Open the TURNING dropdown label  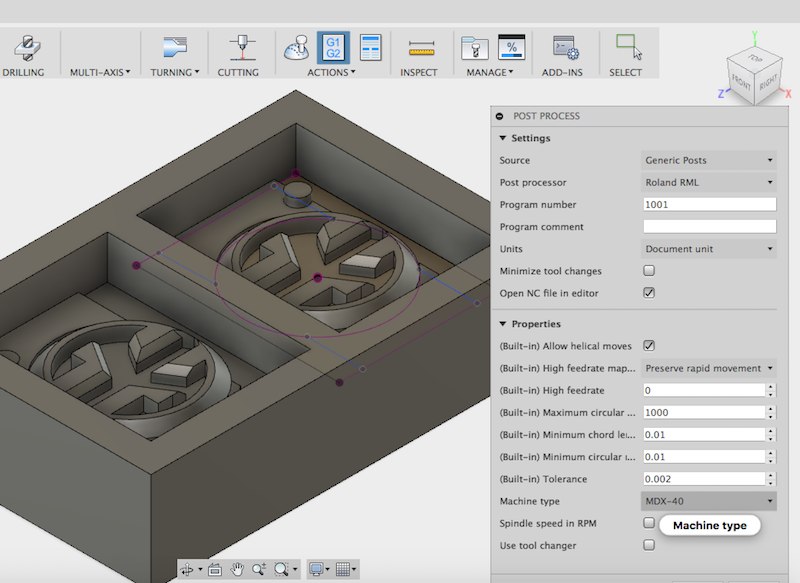[174, 72]
